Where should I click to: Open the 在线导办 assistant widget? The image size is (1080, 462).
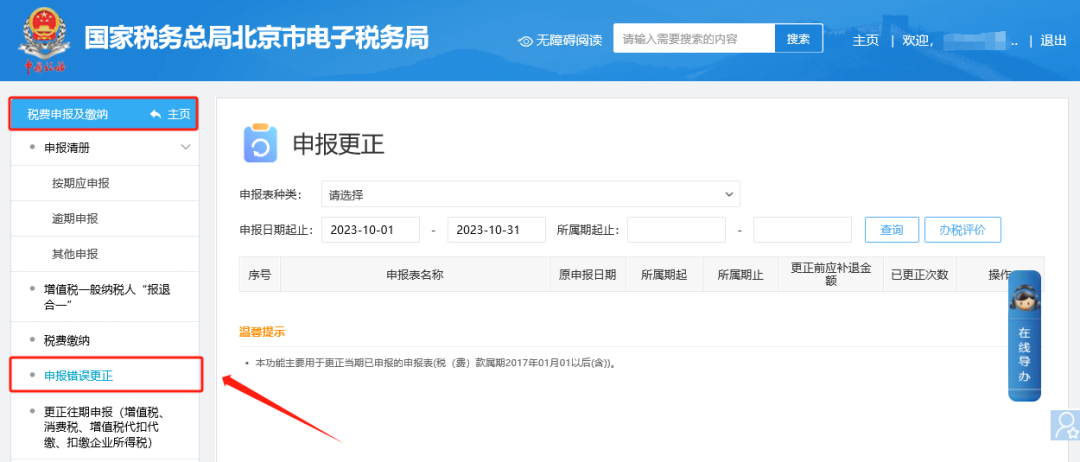1024,335
